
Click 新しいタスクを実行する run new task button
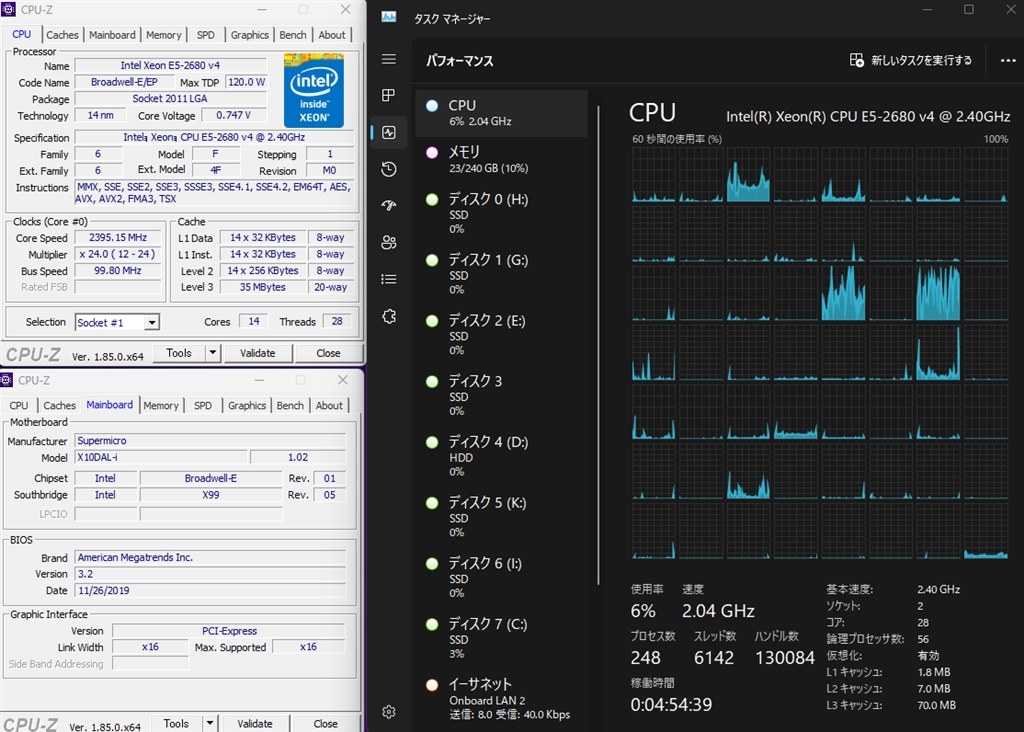coord(910,60)
